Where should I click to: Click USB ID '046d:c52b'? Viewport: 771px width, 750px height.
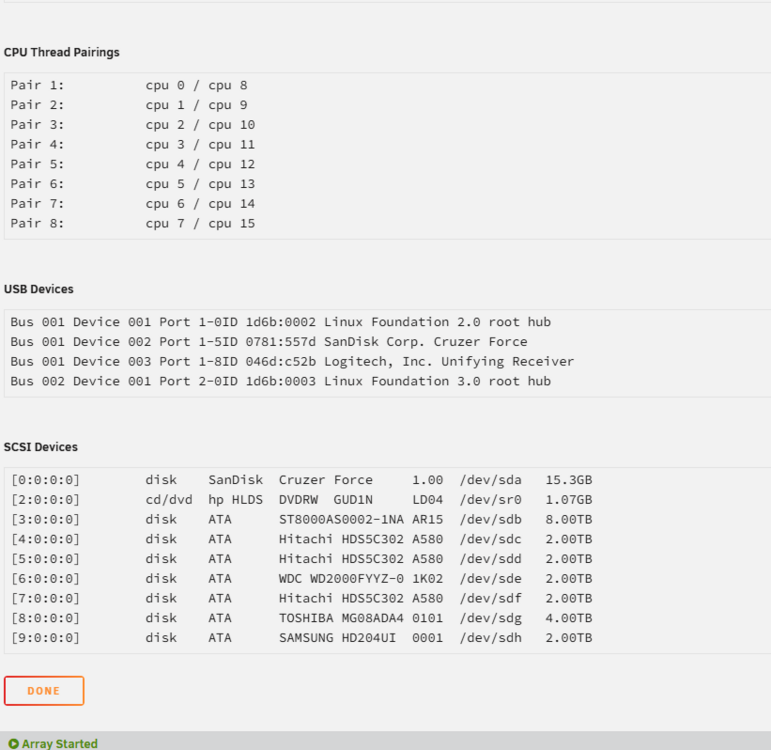(281, 361)
